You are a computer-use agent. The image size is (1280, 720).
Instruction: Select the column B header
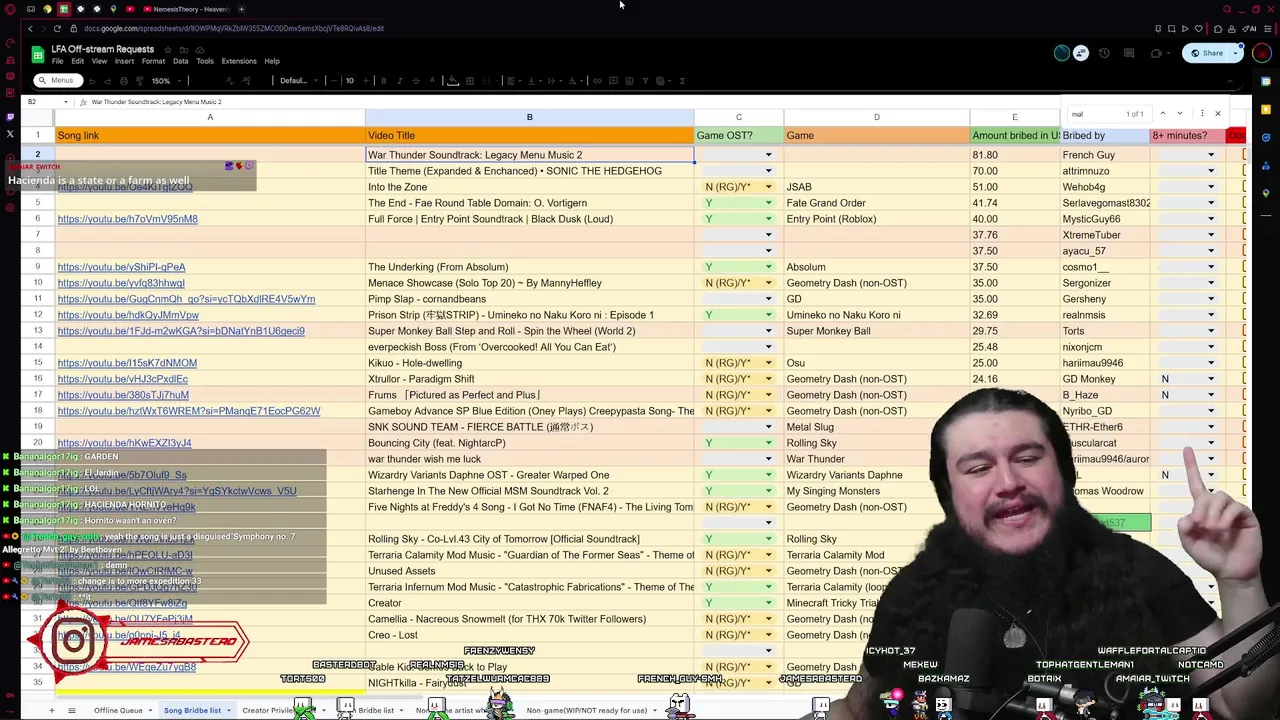530,118
